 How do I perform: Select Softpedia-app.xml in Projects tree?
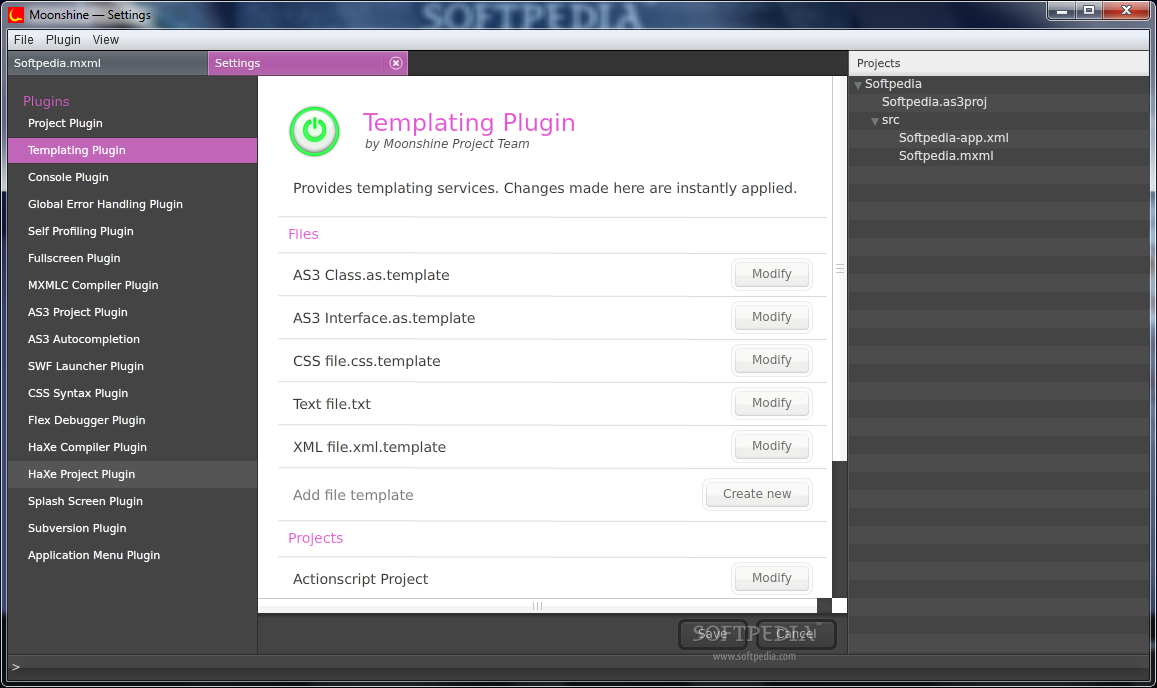tap(953, 138)
